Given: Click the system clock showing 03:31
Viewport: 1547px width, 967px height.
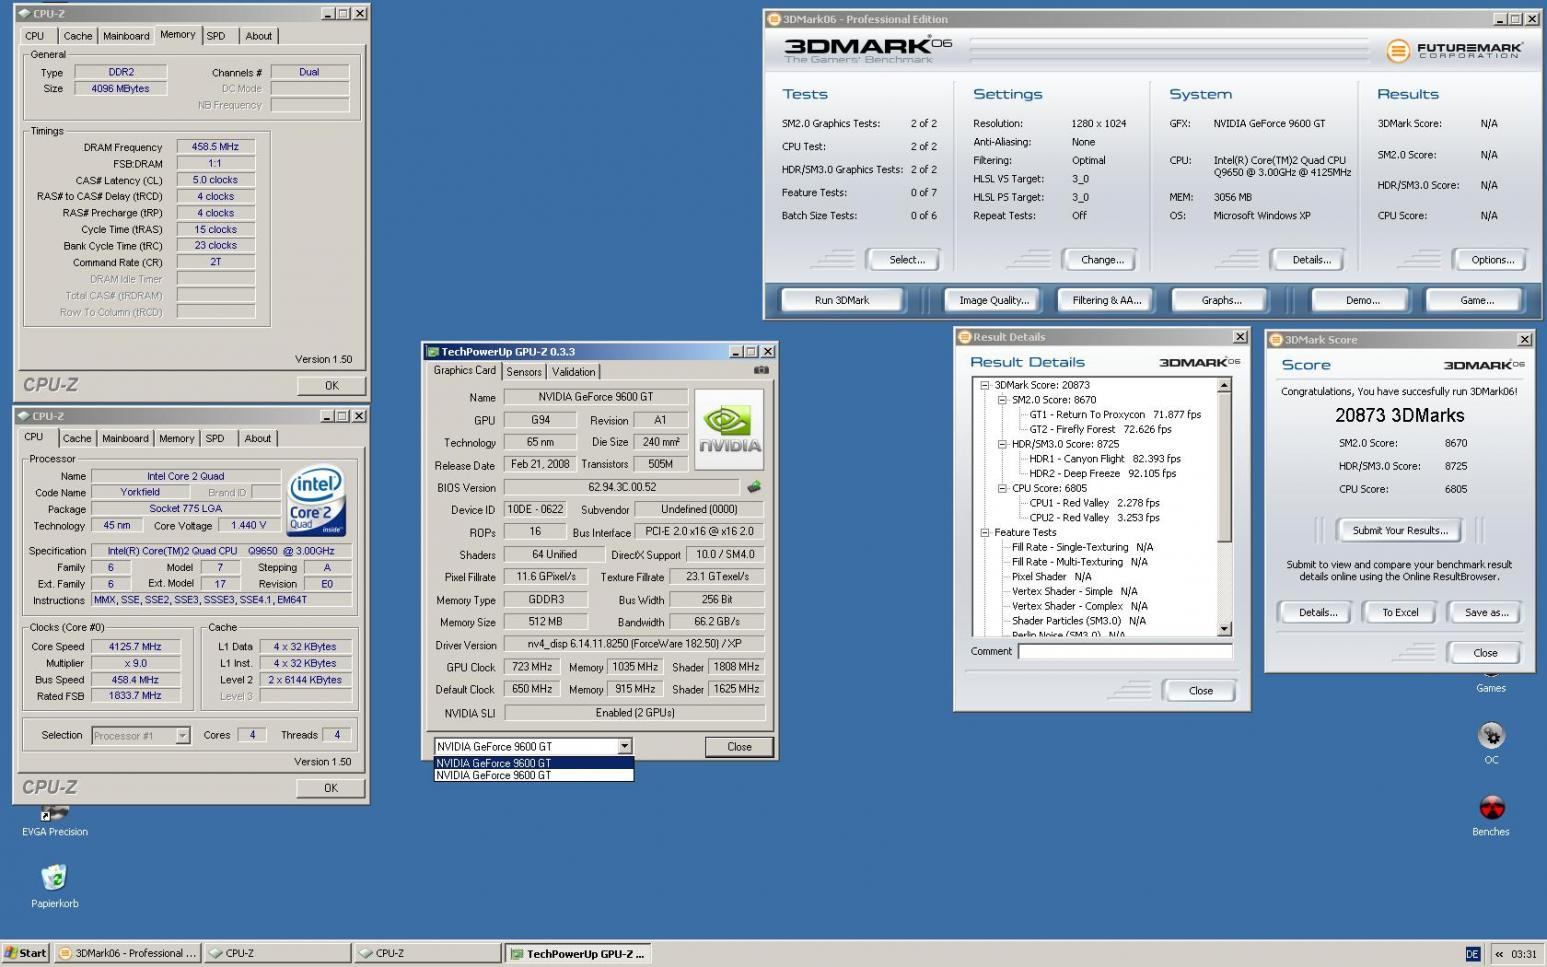Looking at the screenshot, I should [1524, 954].
